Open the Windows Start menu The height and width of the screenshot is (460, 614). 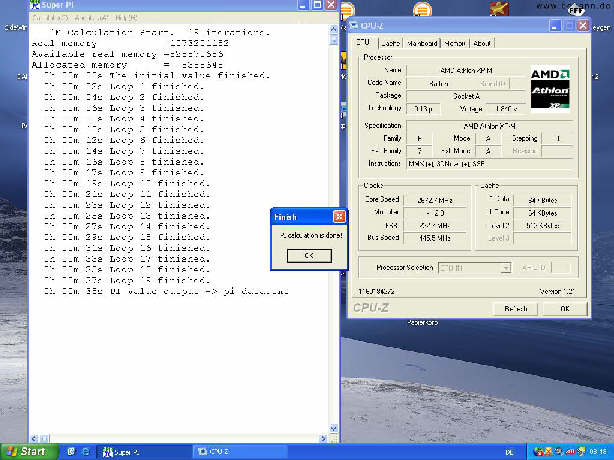tap(29, 451)
